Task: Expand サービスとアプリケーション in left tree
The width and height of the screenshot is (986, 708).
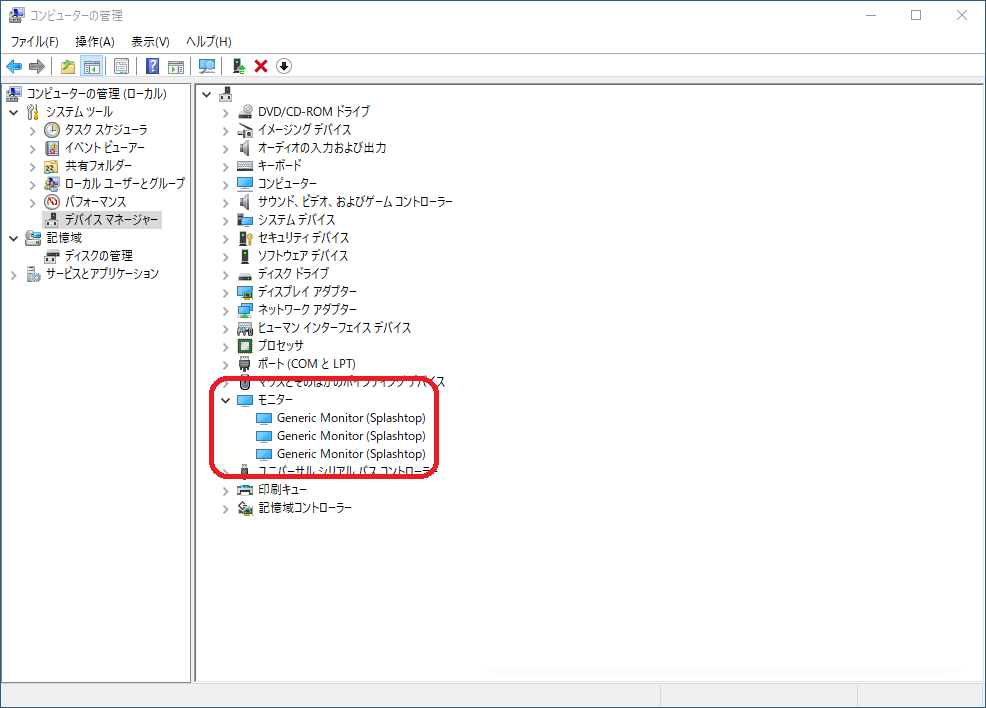Action: tap(14, 274)
